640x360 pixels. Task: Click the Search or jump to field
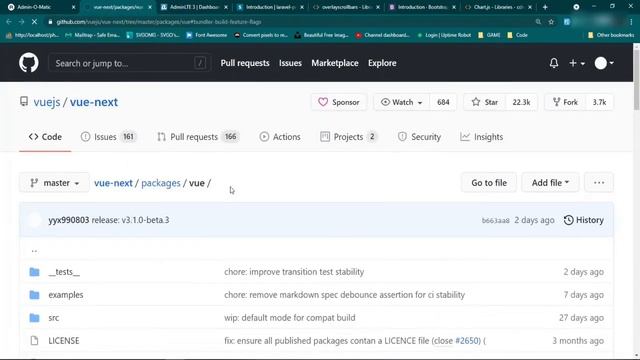coord(129,63)
